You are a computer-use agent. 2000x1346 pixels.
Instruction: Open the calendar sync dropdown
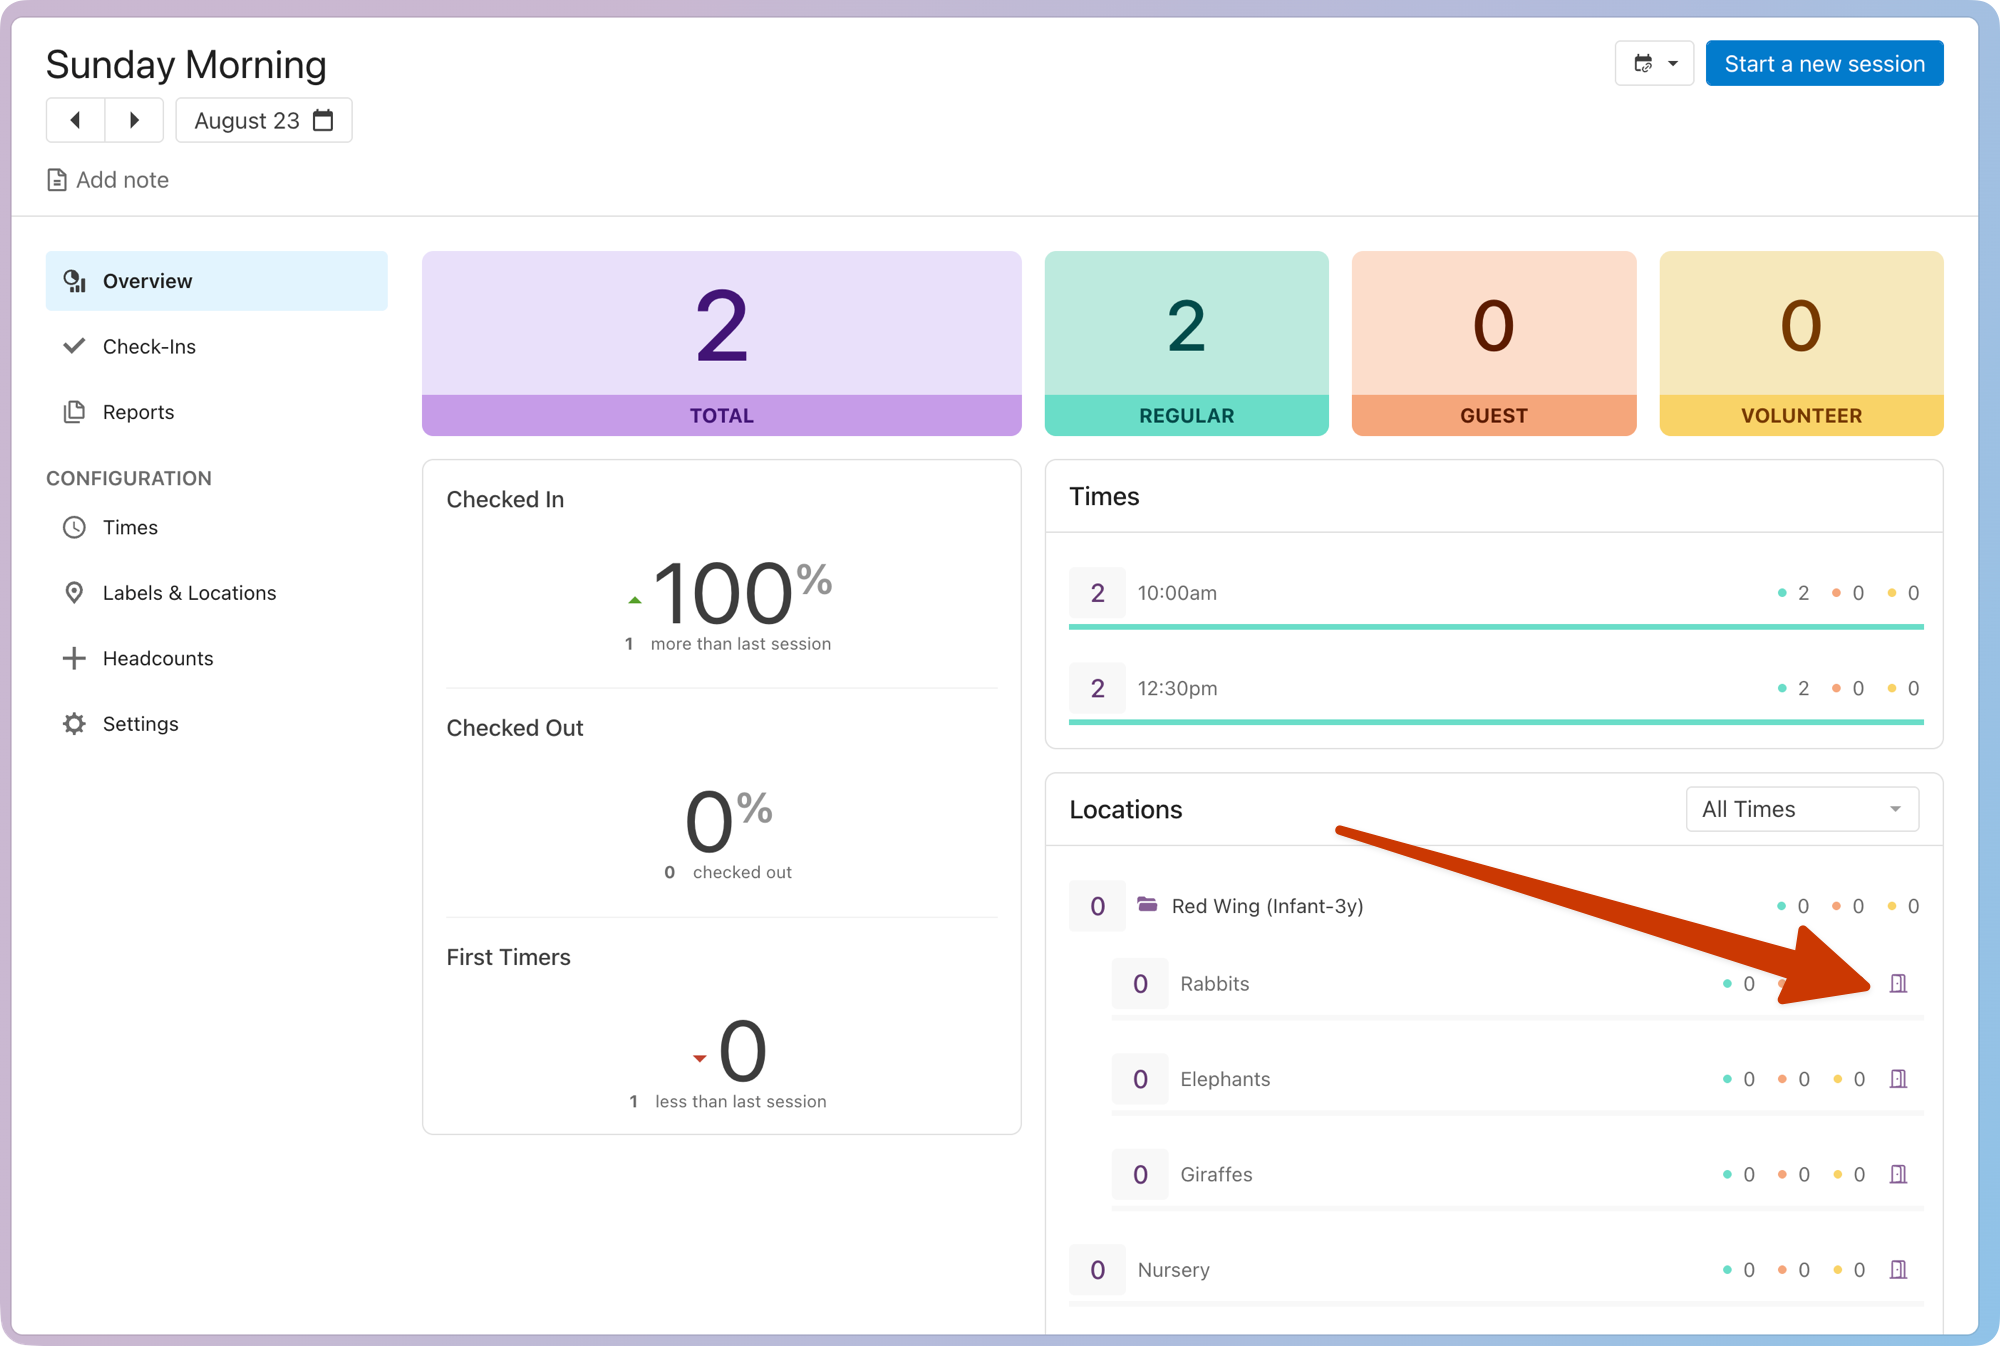[x=1654, y=64]
